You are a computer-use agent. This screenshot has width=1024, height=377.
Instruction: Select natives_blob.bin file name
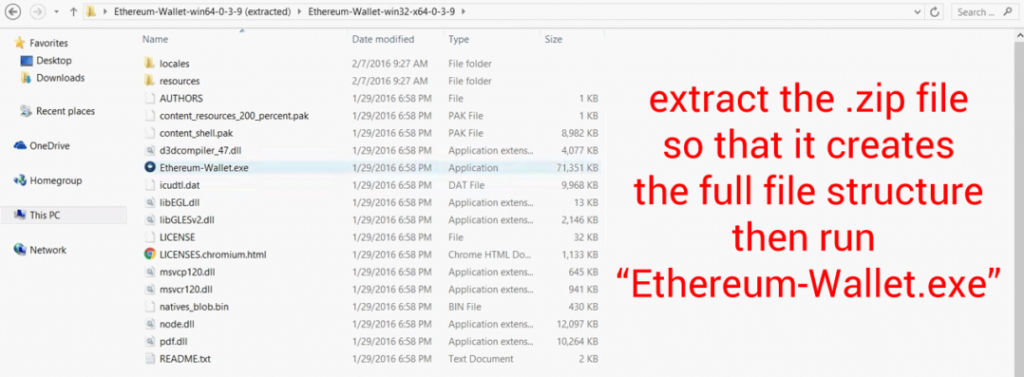194,306
